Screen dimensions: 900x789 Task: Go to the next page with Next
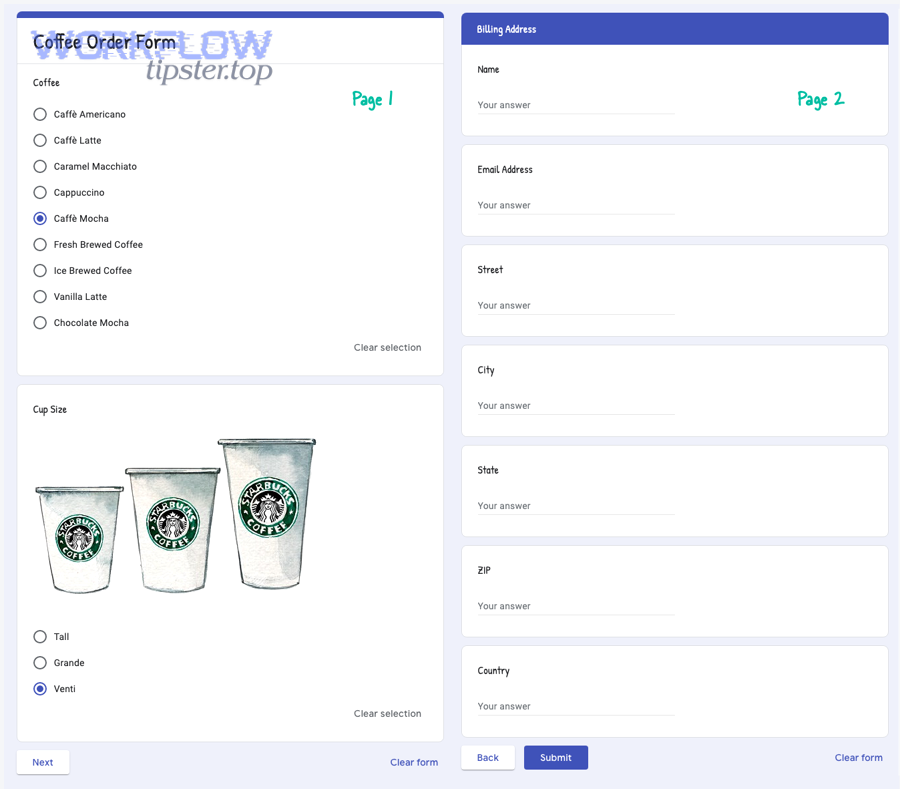[x=43, y=762]
